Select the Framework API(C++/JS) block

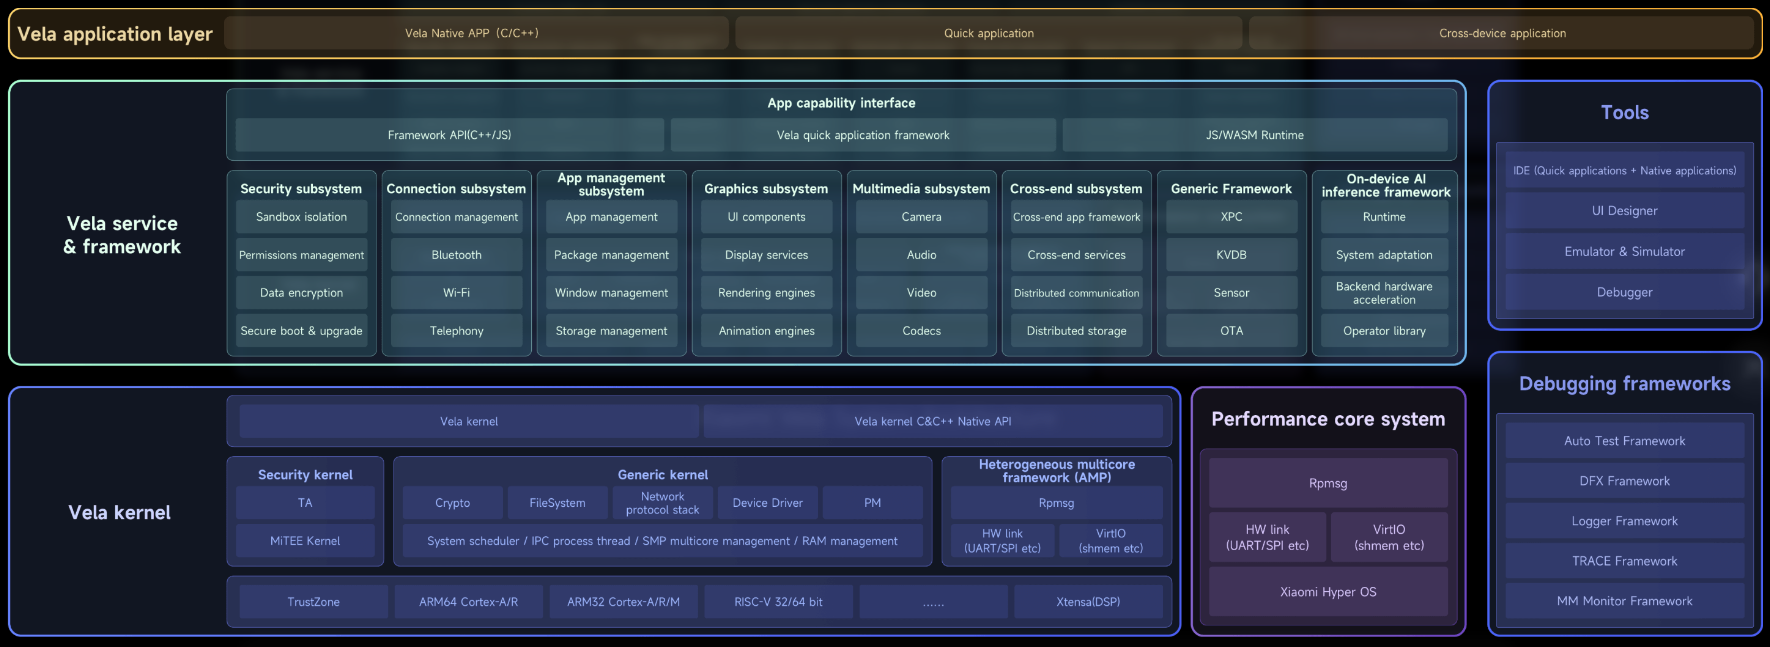(x=450, y=135)
